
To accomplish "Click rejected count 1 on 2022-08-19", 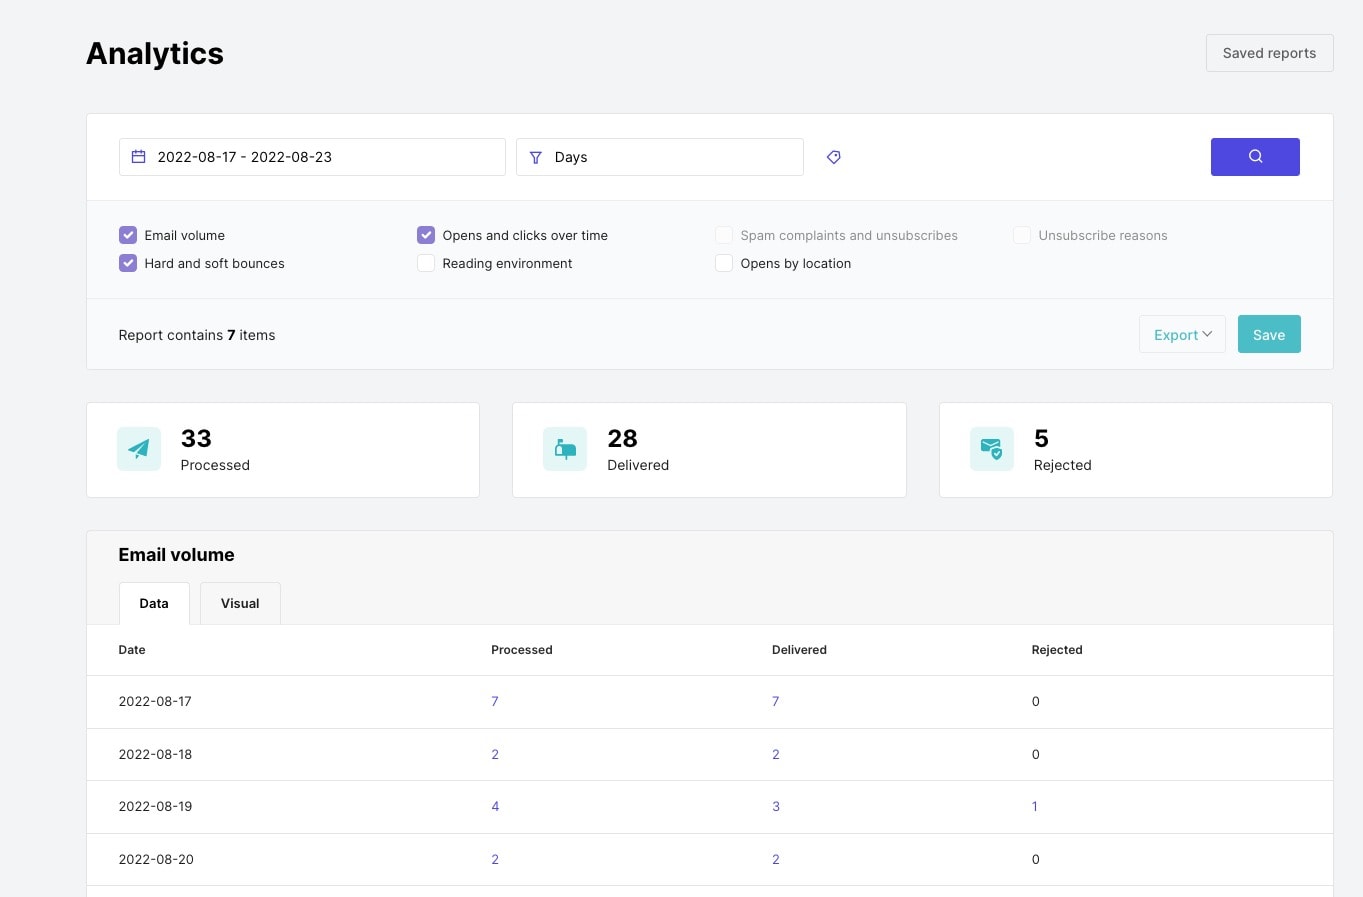I will (1035, 806).
